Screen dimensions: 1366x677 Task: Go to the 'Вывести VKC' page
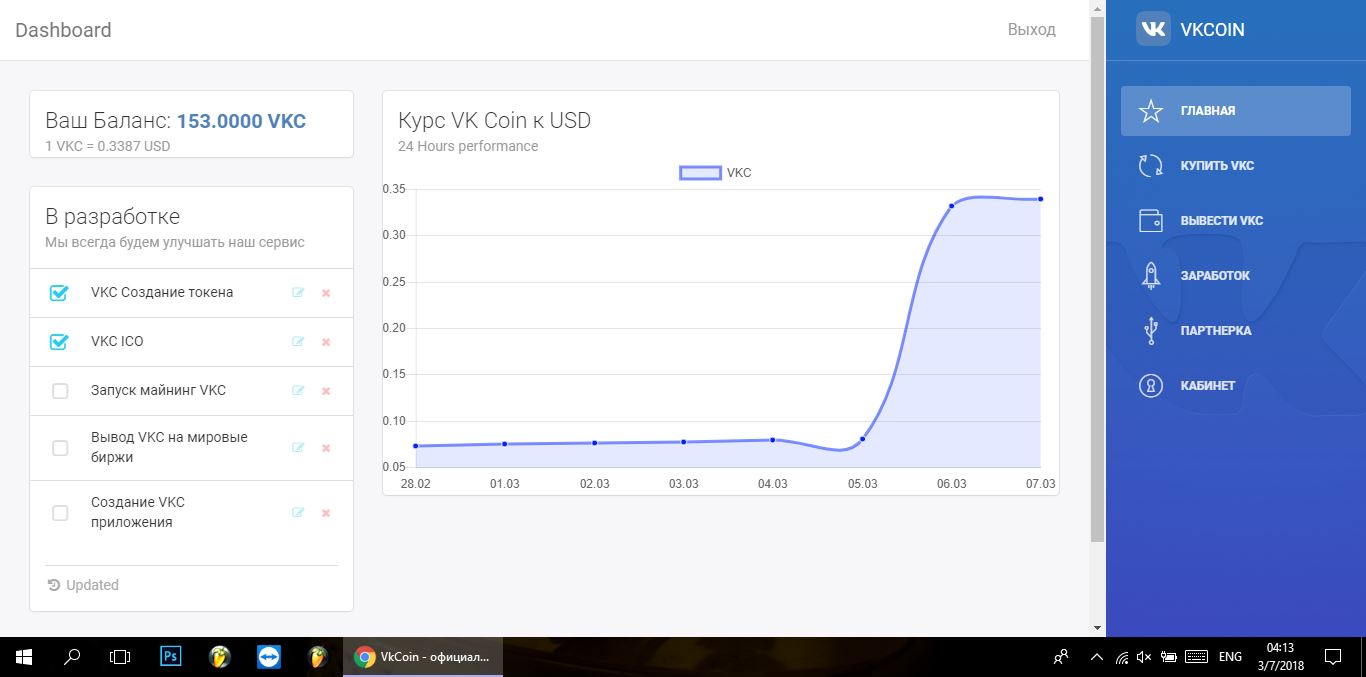[1221, 221]
